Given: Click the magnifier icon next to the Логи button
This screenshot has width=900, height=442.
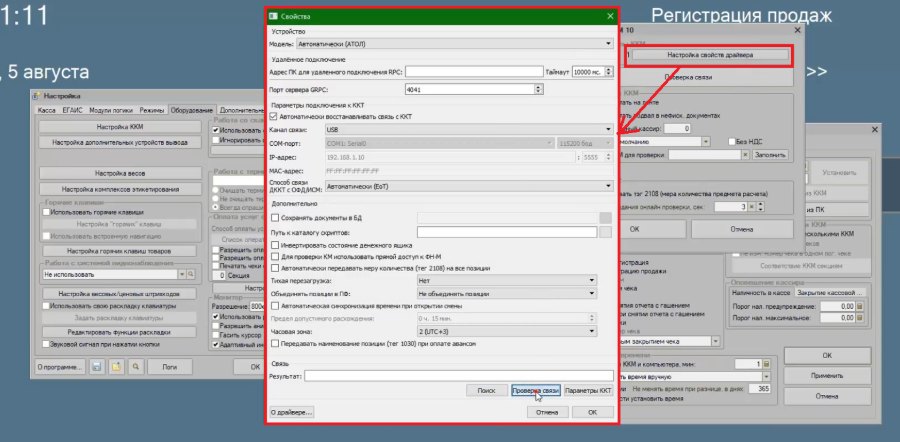Looking at the screenshot, I should coord(135,366).
